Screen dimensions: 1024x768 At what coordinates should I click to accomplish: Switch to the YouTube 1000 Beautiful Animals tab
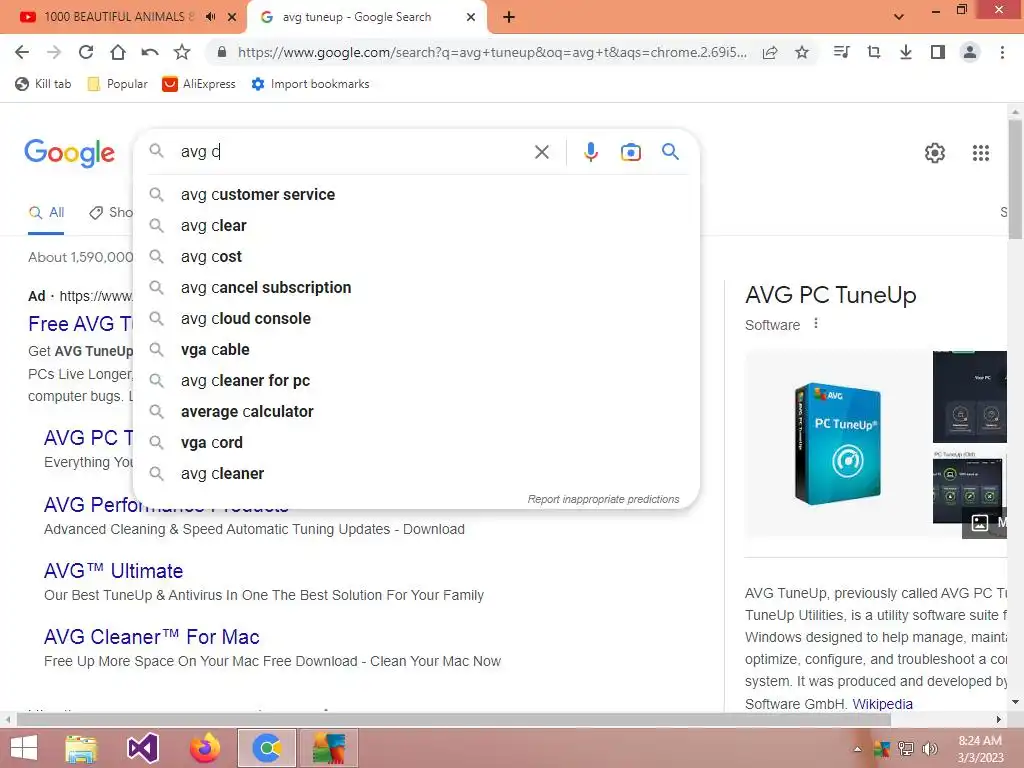coord(118,17)
